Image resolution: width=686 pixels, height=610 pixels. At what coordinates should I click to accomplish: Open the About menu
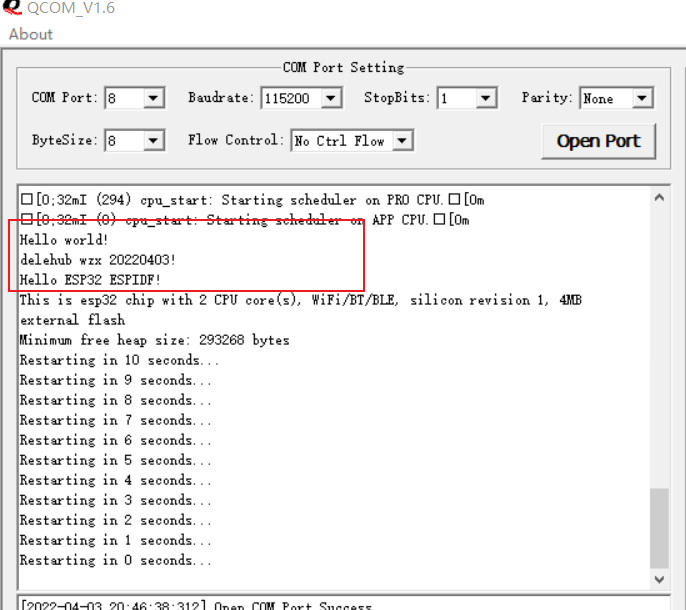coord(31,34)
